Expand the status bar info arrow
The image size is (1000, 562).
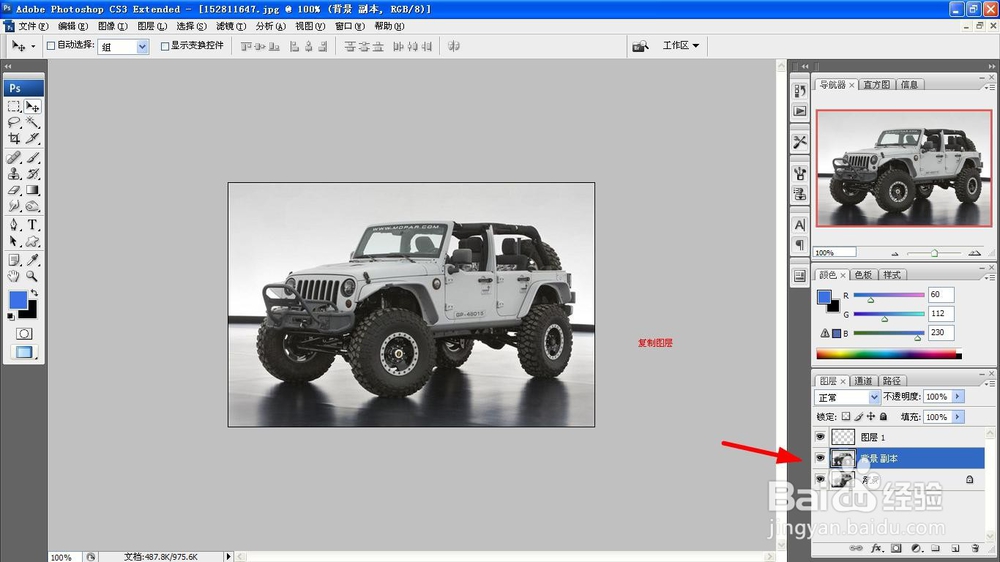click(x=228, y=556)
